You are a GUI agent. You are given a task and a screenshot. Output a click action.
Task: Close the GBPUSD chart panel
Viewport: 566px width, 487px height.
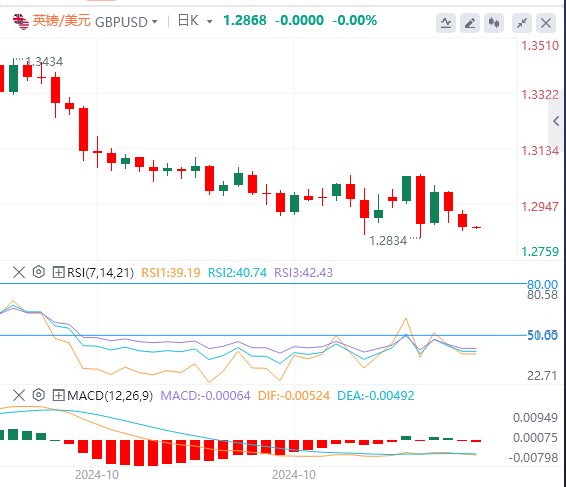(x=546, y=23)
